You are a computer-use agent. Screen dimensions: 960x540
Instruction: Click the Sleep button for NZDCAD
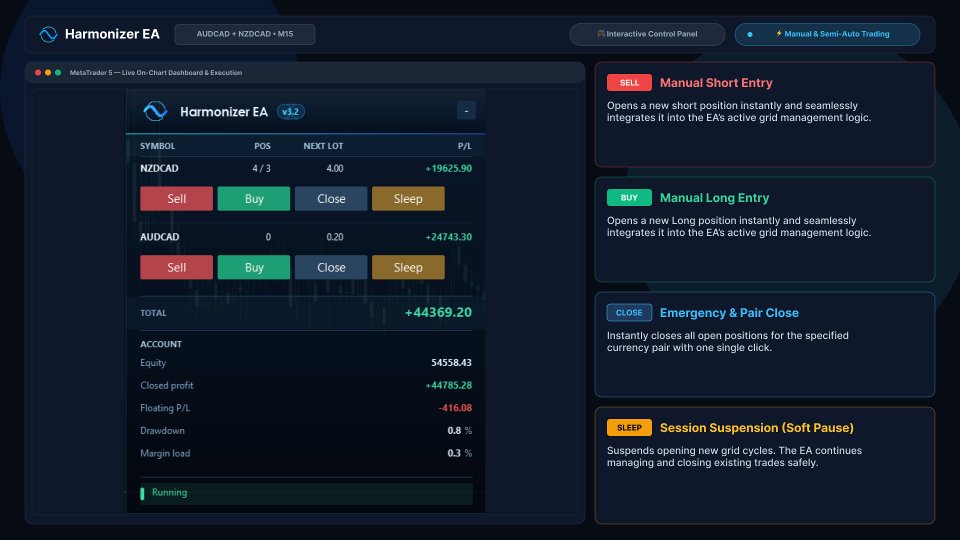pyautogui.click(x=408, y=199)
